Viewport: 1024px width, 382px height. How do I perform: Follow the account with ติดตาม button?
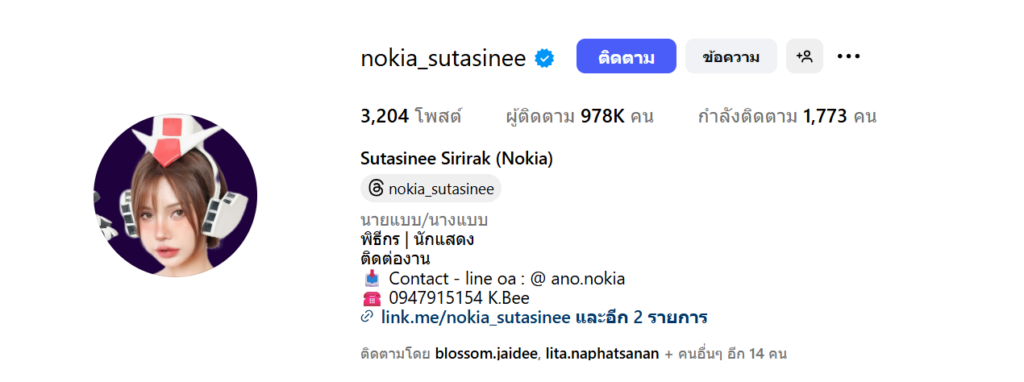point(626,56)
